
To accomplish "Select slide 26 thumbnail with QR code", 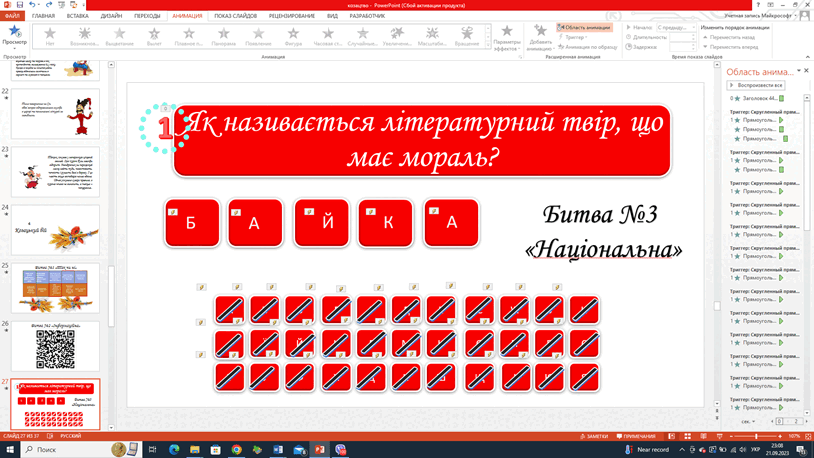I will pos(55,346).
